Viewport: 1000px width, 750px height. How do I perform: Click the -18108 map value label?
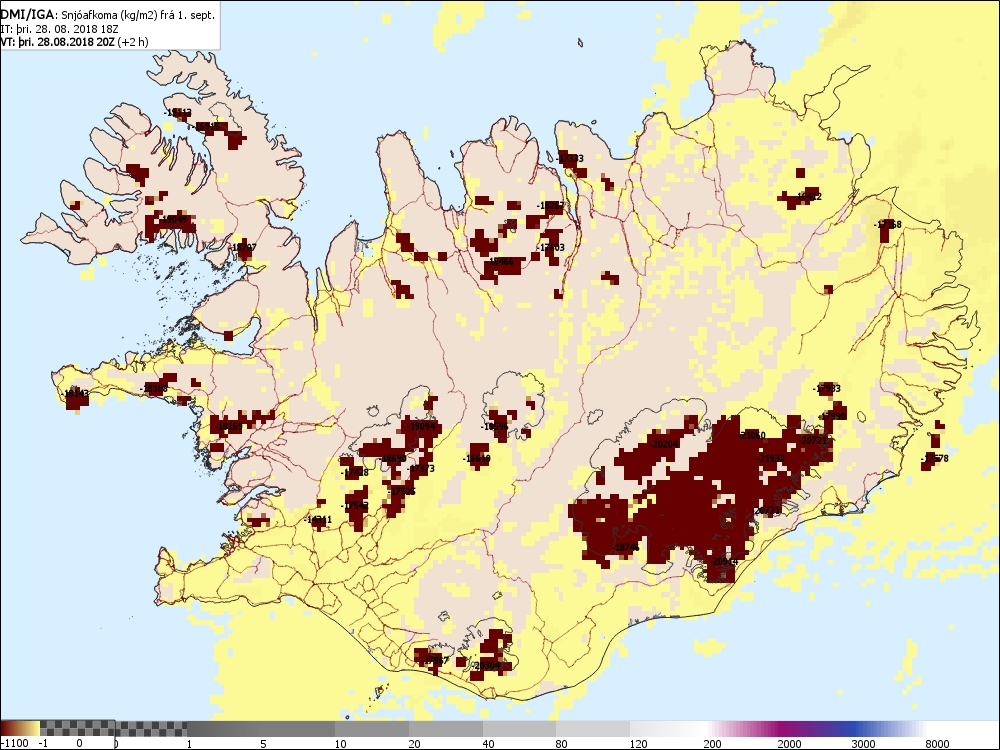(x=154, y=388)
